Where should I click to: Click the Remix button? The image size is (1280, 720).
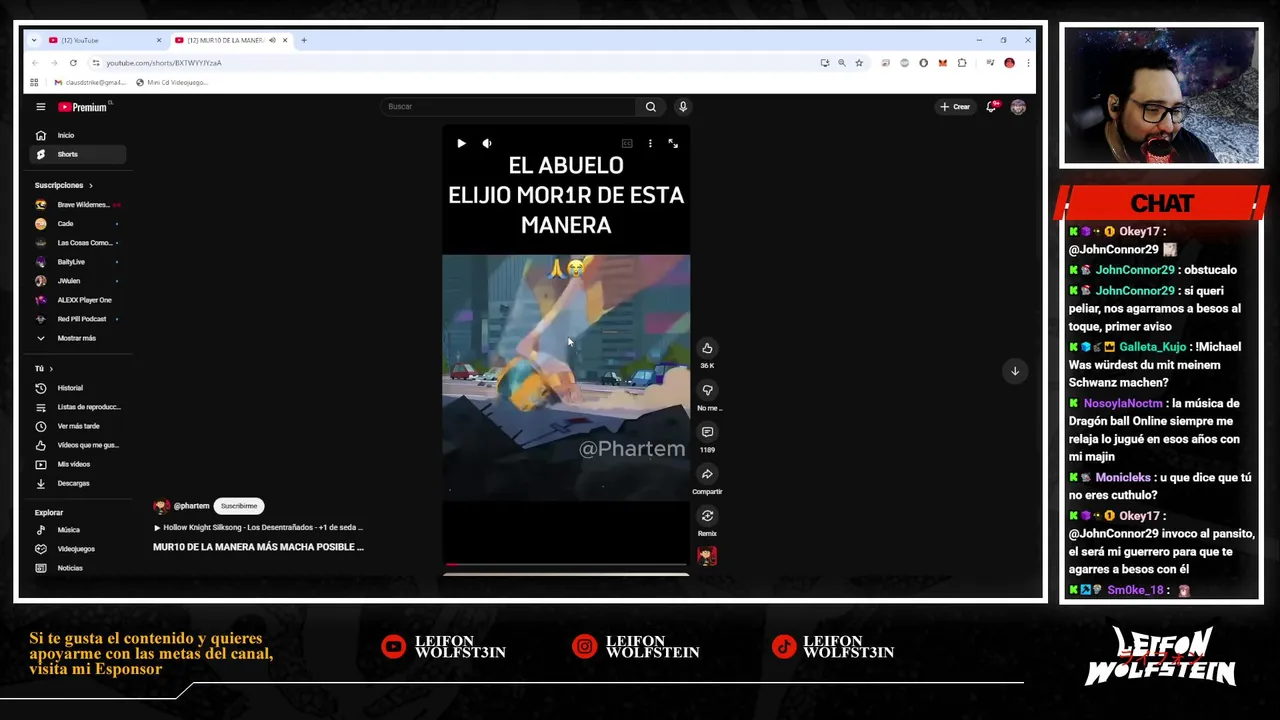coord(707,516)
